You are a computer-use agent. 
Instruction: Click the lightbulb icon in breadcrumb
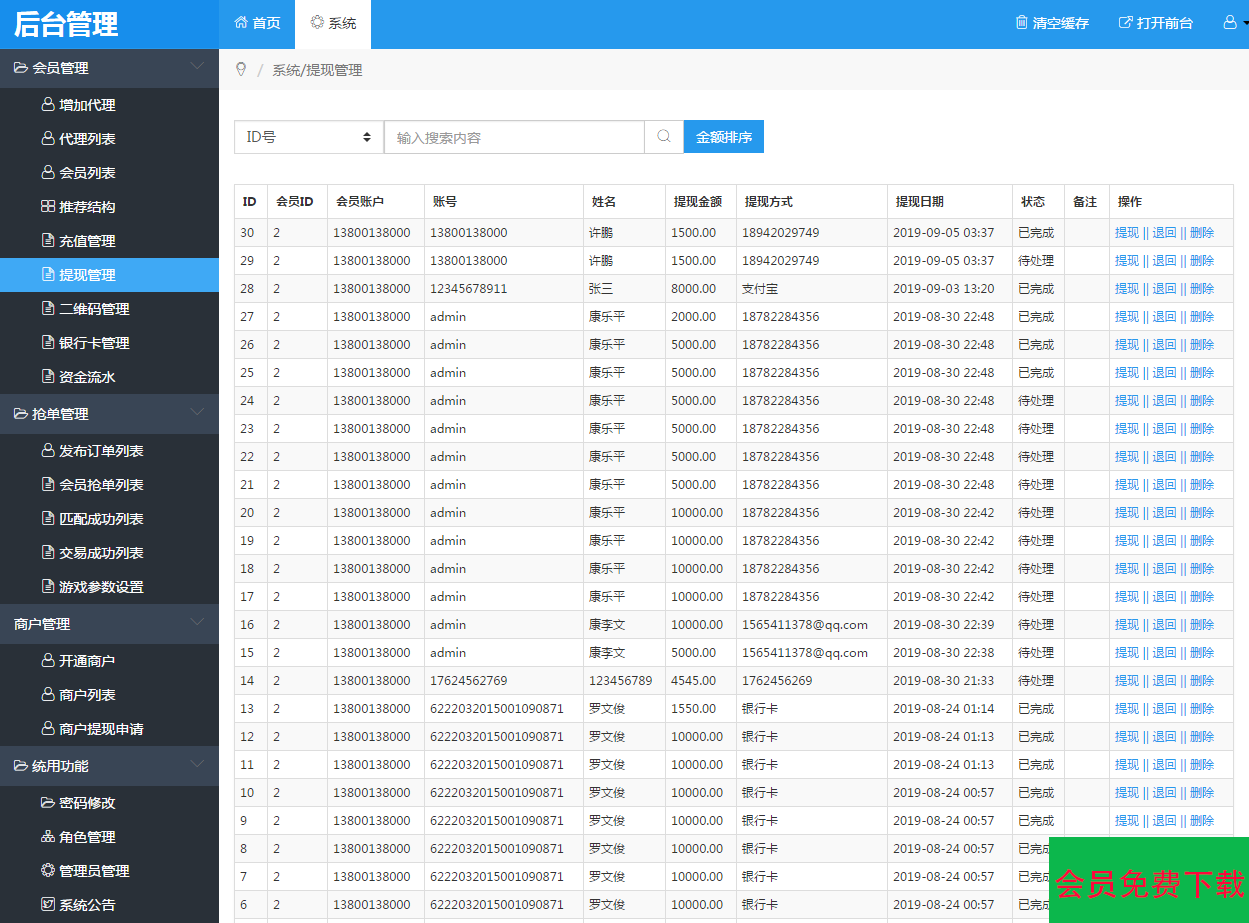[x=241, y=69]
